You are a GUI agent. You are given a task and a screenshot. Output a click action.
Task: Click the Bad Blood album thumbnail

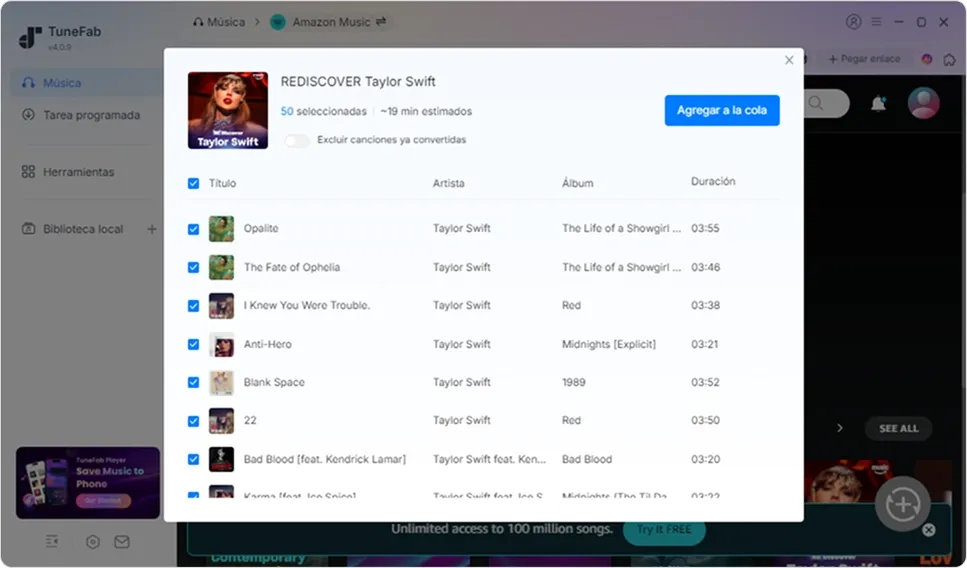221,459
